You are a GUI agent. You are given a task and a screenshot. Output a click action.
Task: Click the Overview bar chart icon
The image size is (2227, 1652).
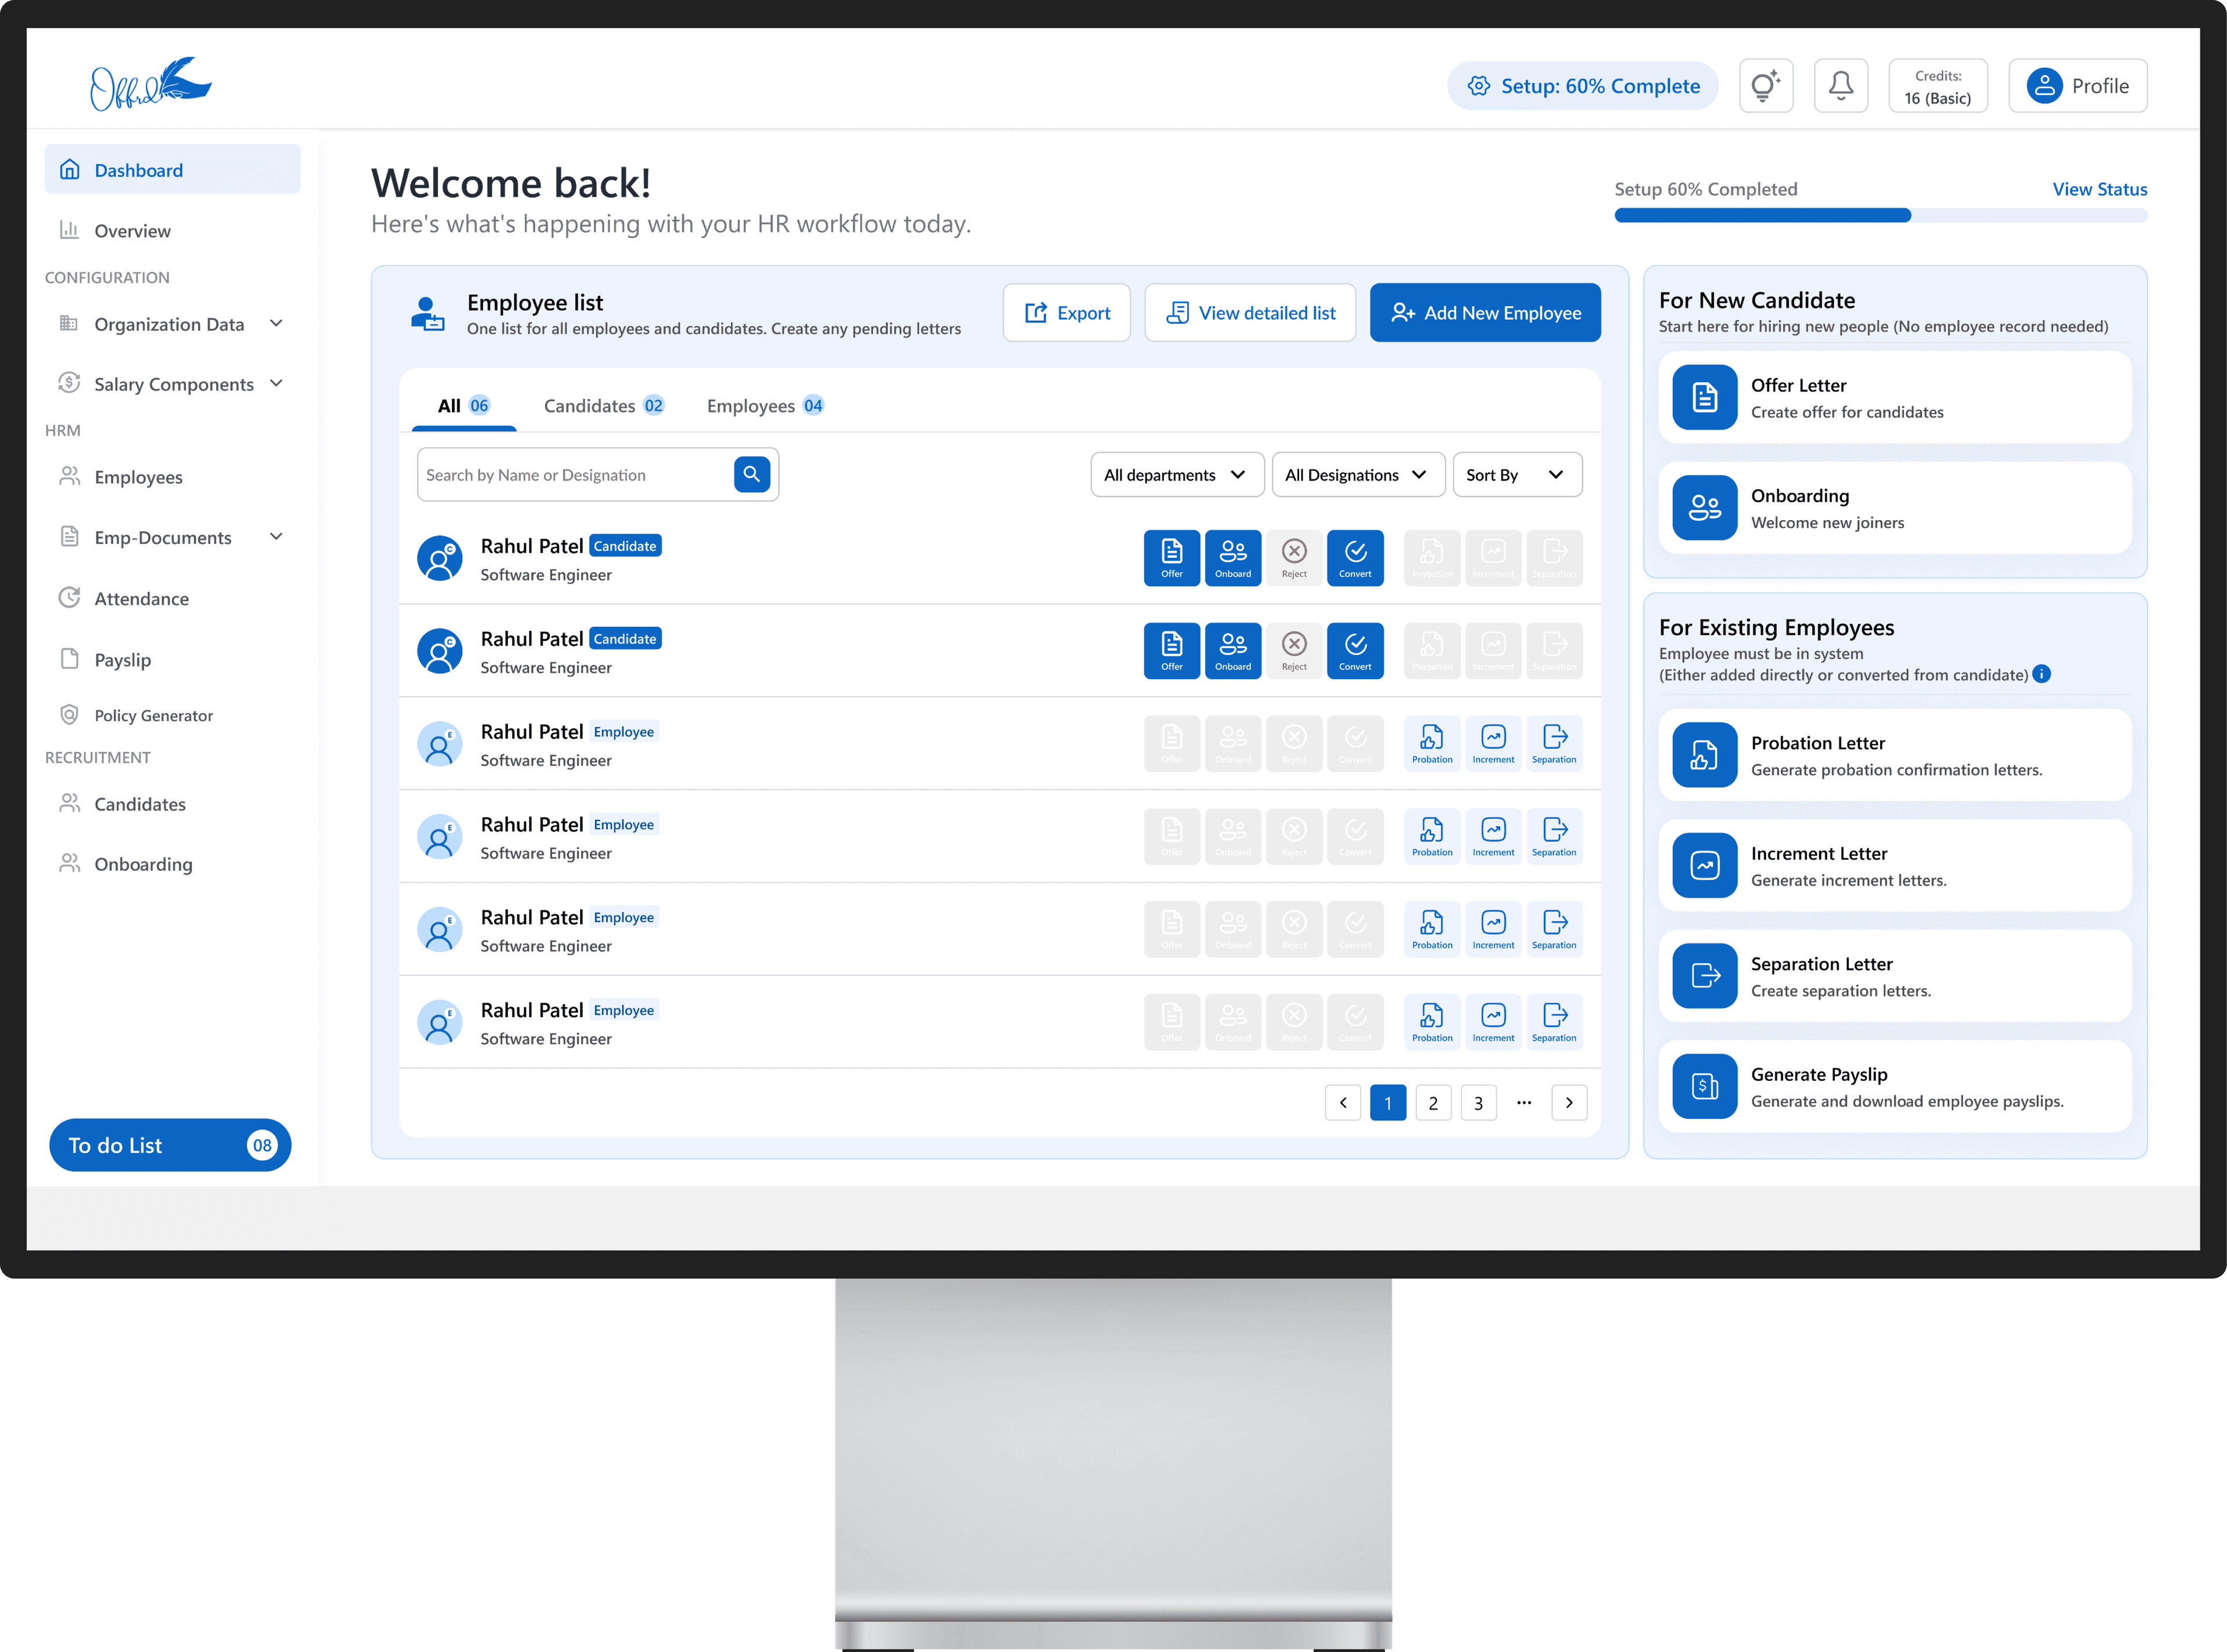[x=69, y=230]
